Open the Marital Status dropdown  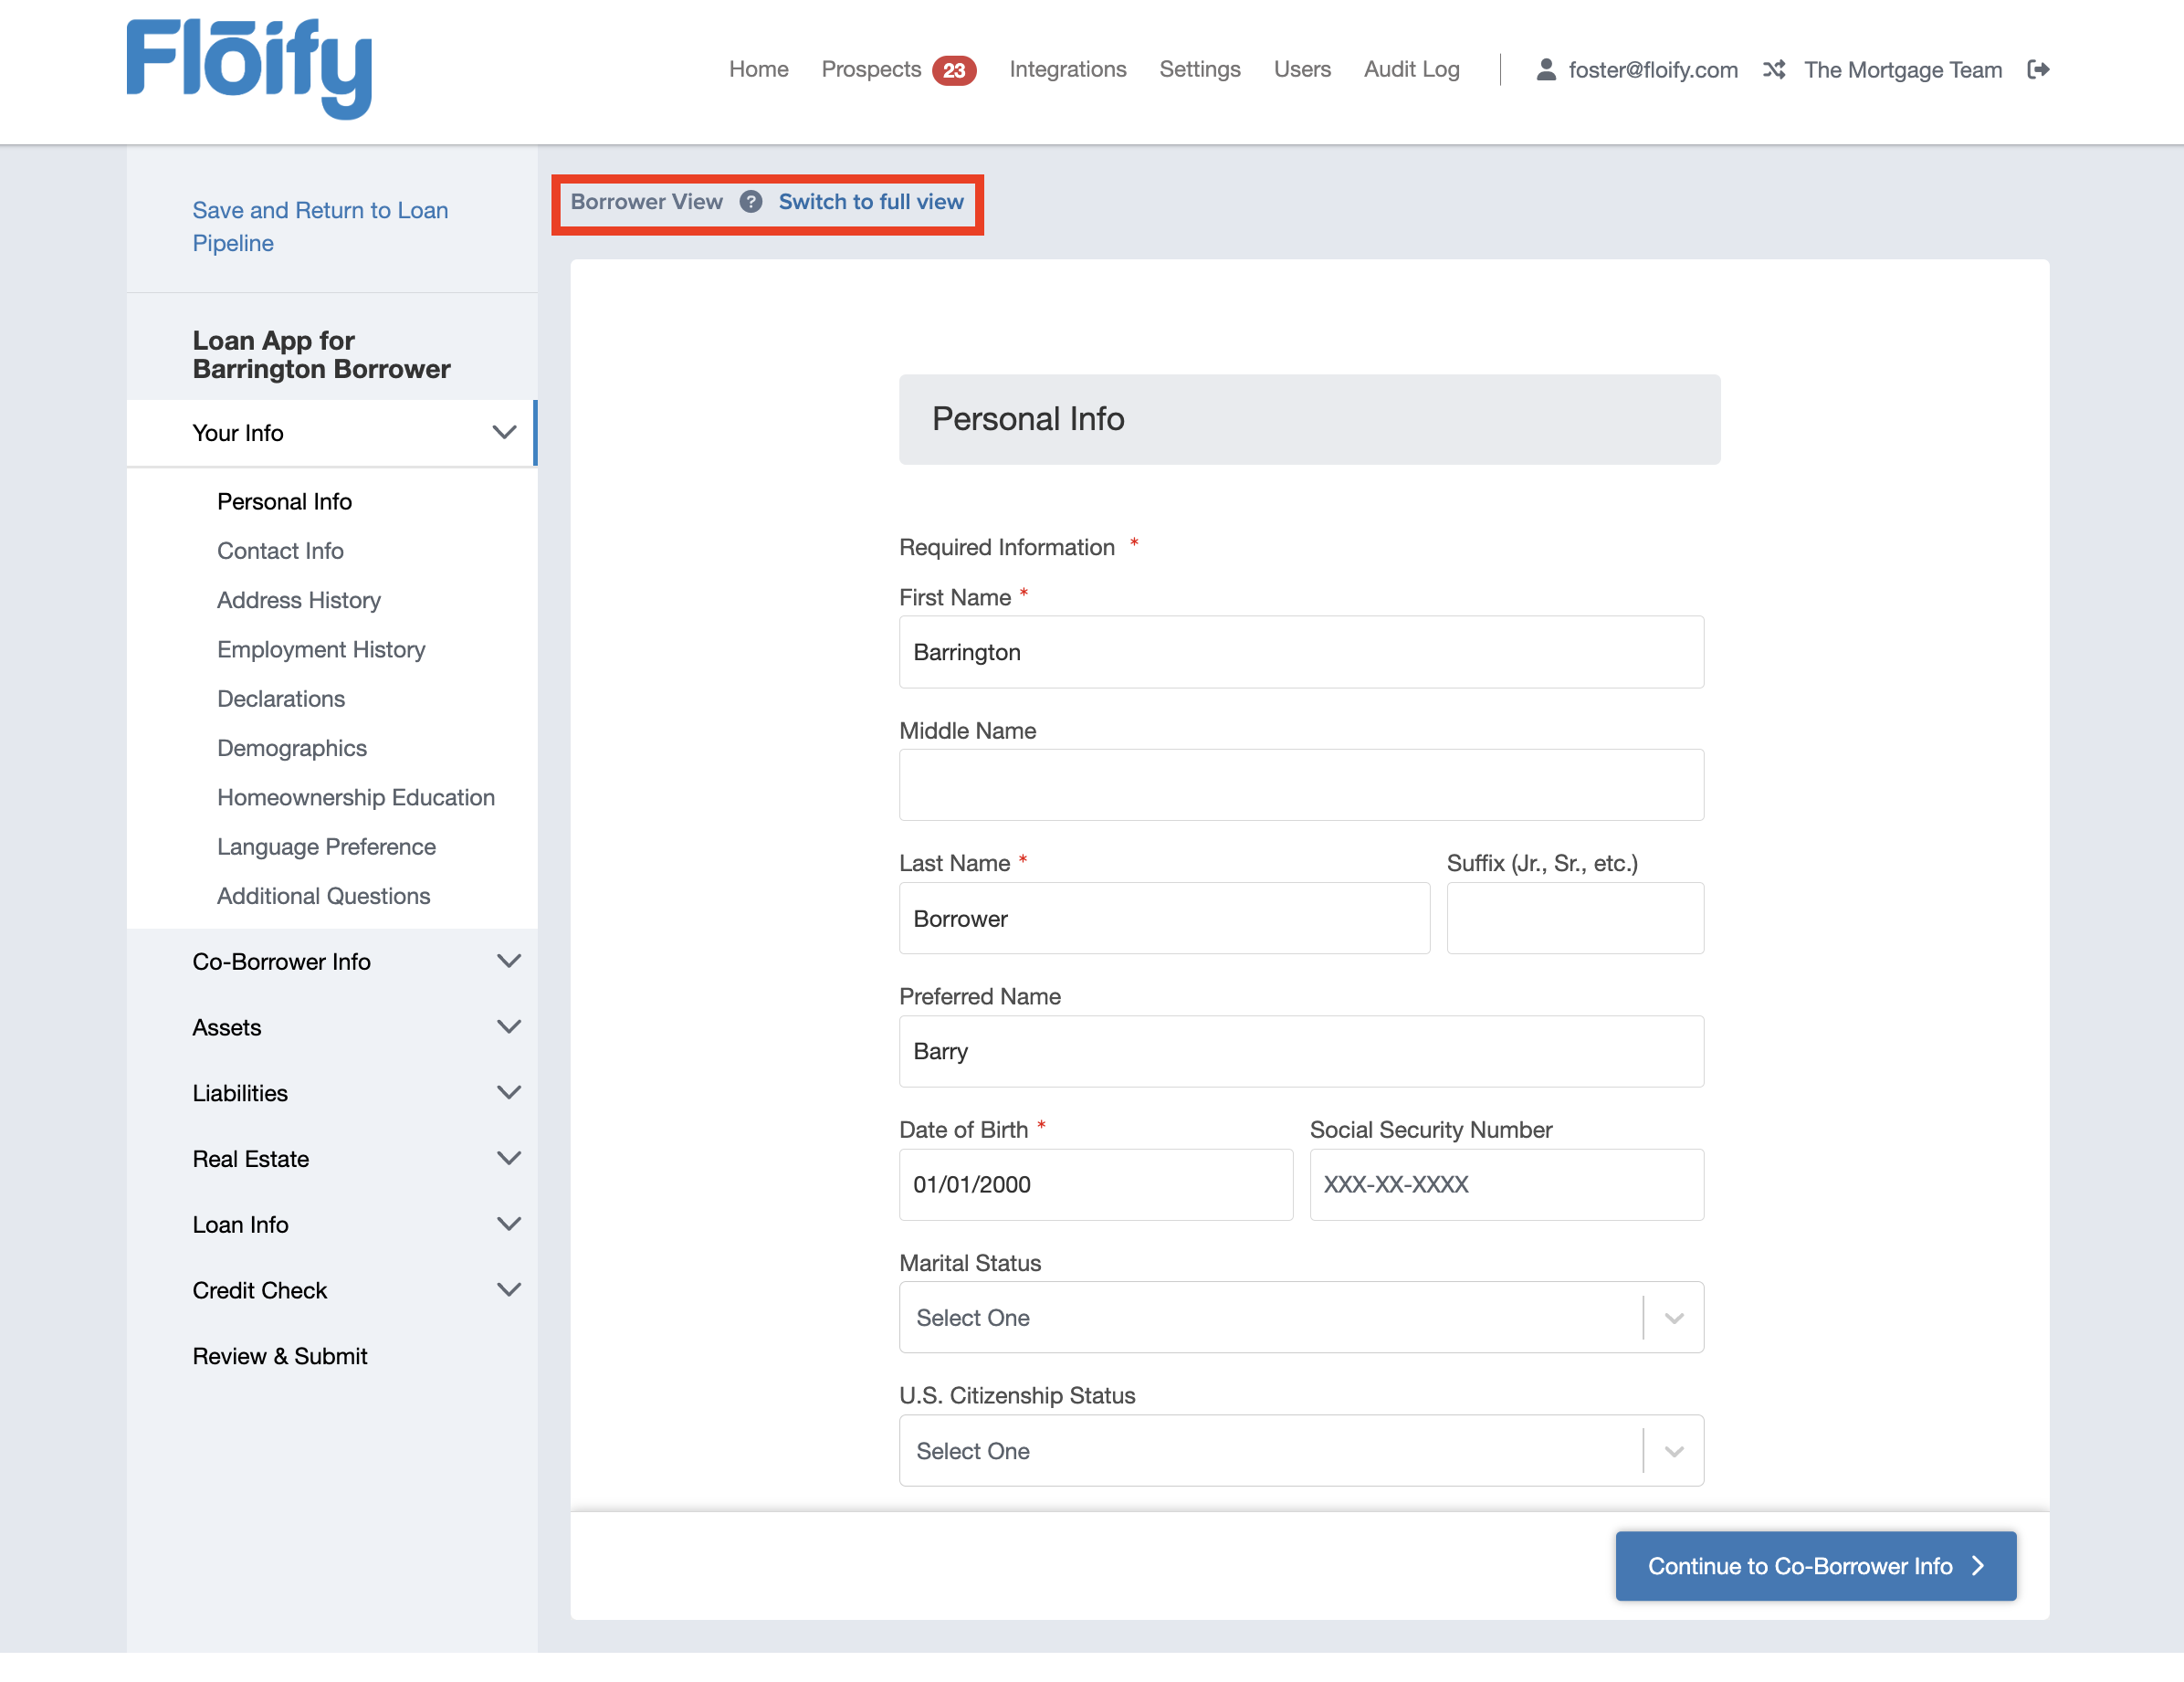1300,1317
